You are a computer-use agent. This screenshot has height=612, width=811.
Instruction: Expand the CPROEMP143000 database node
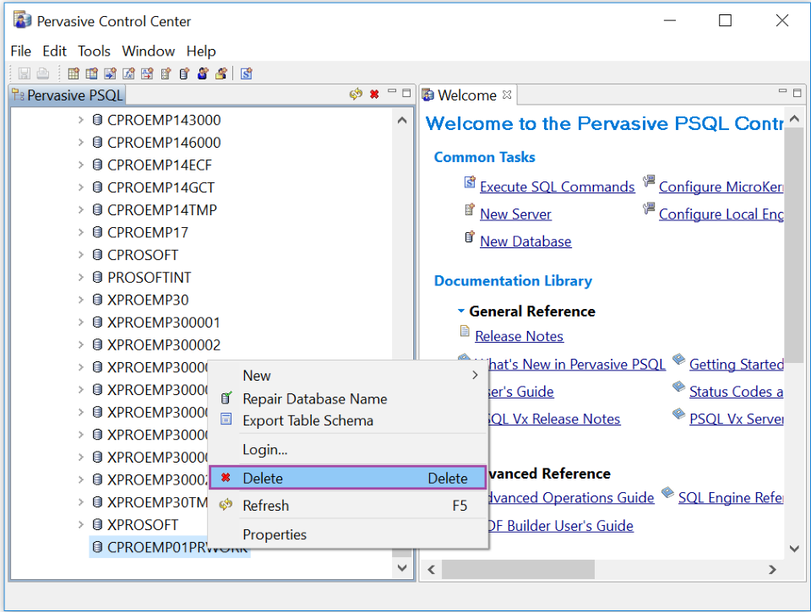point(81,120)
